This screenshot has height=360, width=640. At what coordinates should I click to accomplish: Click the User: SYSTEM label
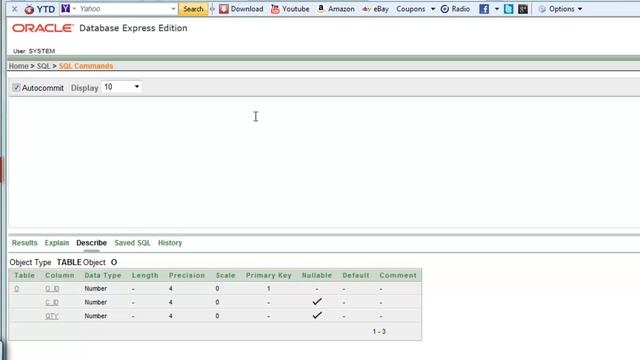(x=34, y=51)
